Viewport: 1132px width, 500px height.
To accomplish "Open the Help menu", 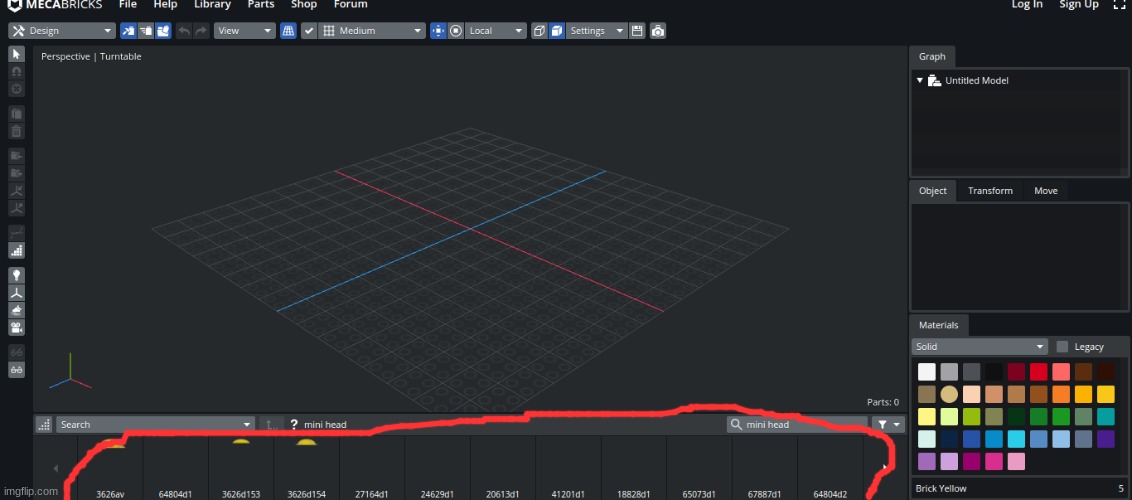I will coord(165,4).
